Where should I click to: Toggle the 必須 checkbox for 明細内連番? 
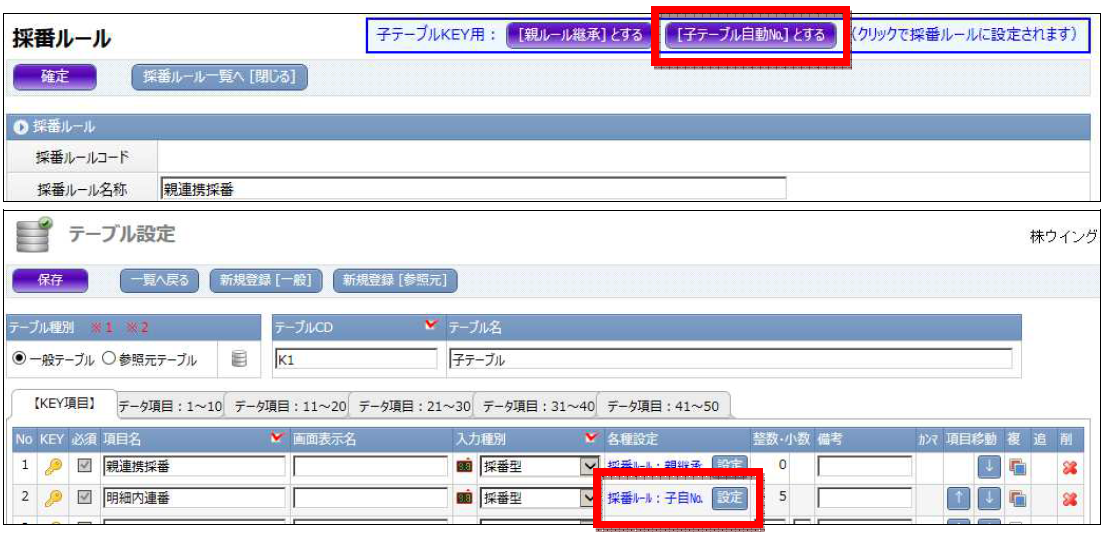pos(85,497)
